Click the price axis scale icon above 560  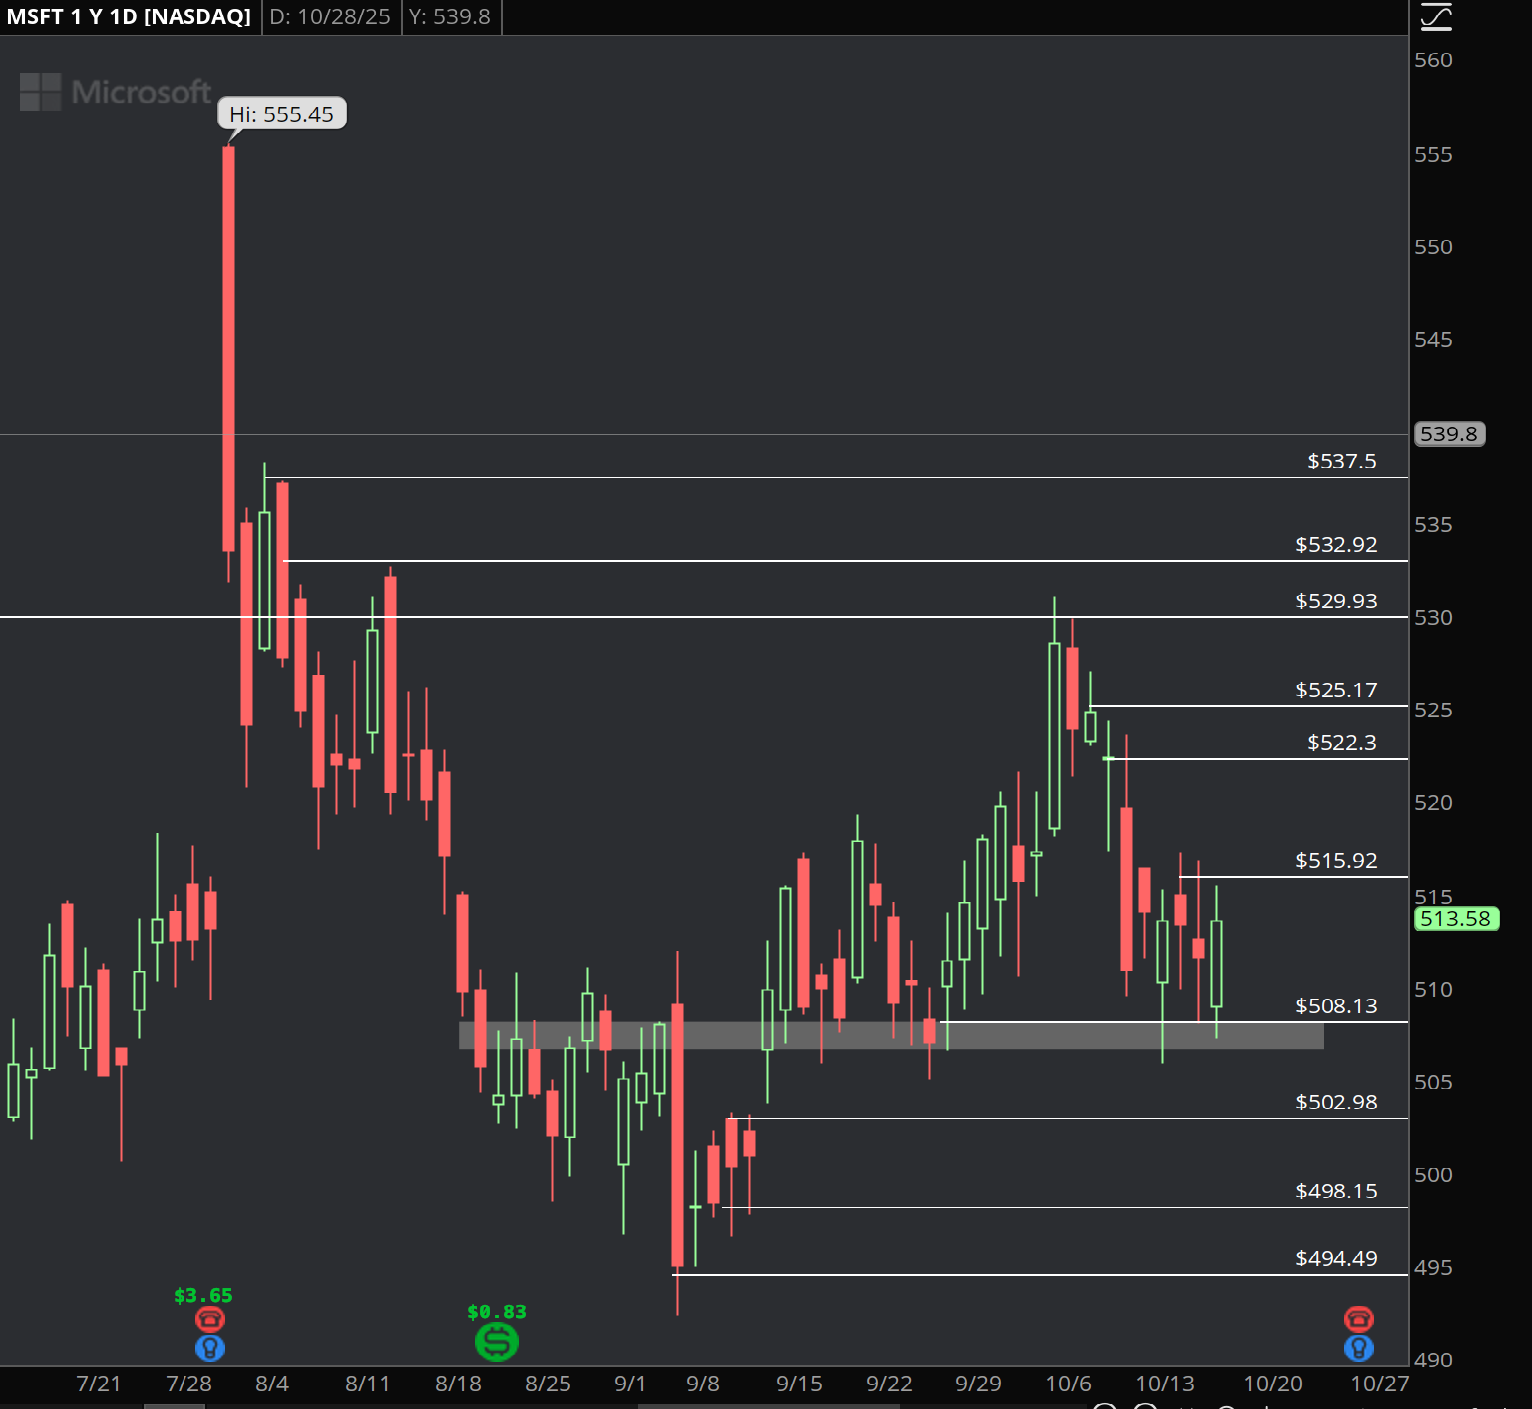click(x=1436, y=17)
